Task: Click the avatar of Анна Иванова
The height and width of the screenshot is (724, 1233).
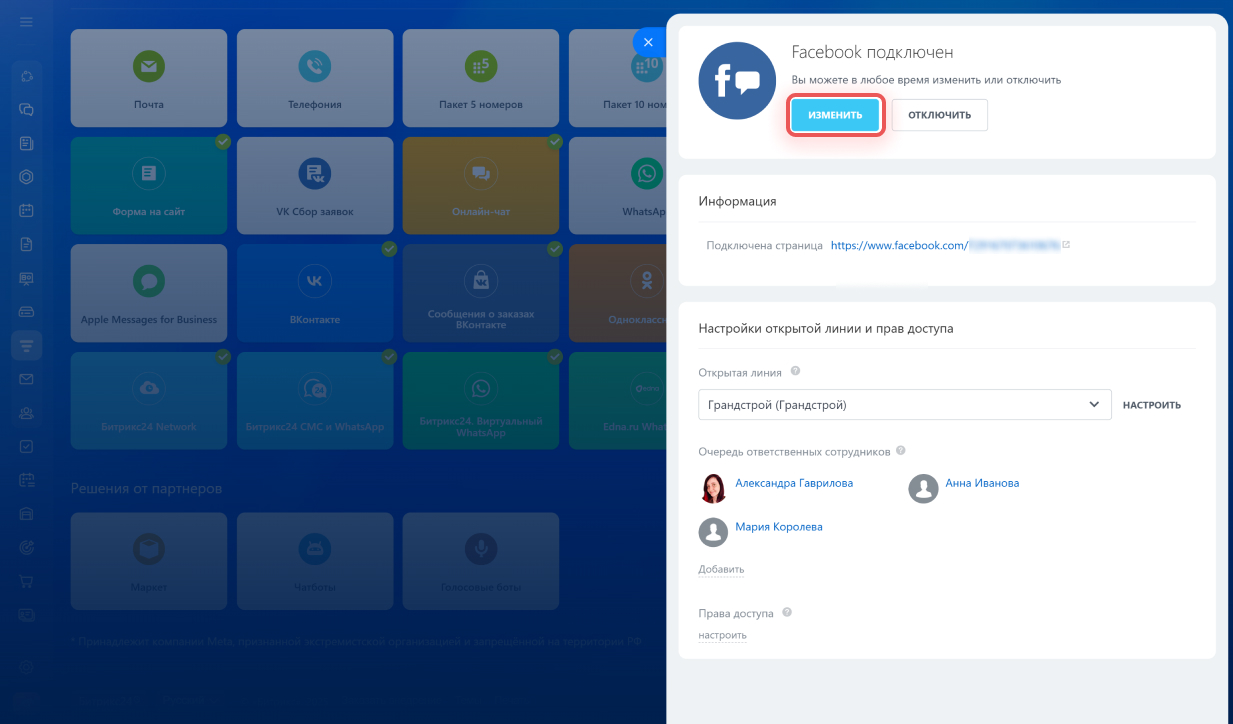Action: coord(923,488)
